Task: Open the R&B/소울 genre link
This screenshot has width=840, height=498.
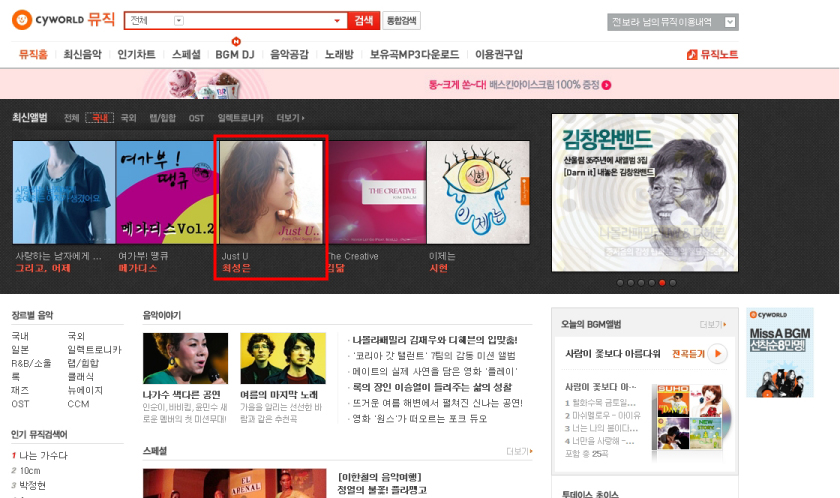Action: click(32, 364)
